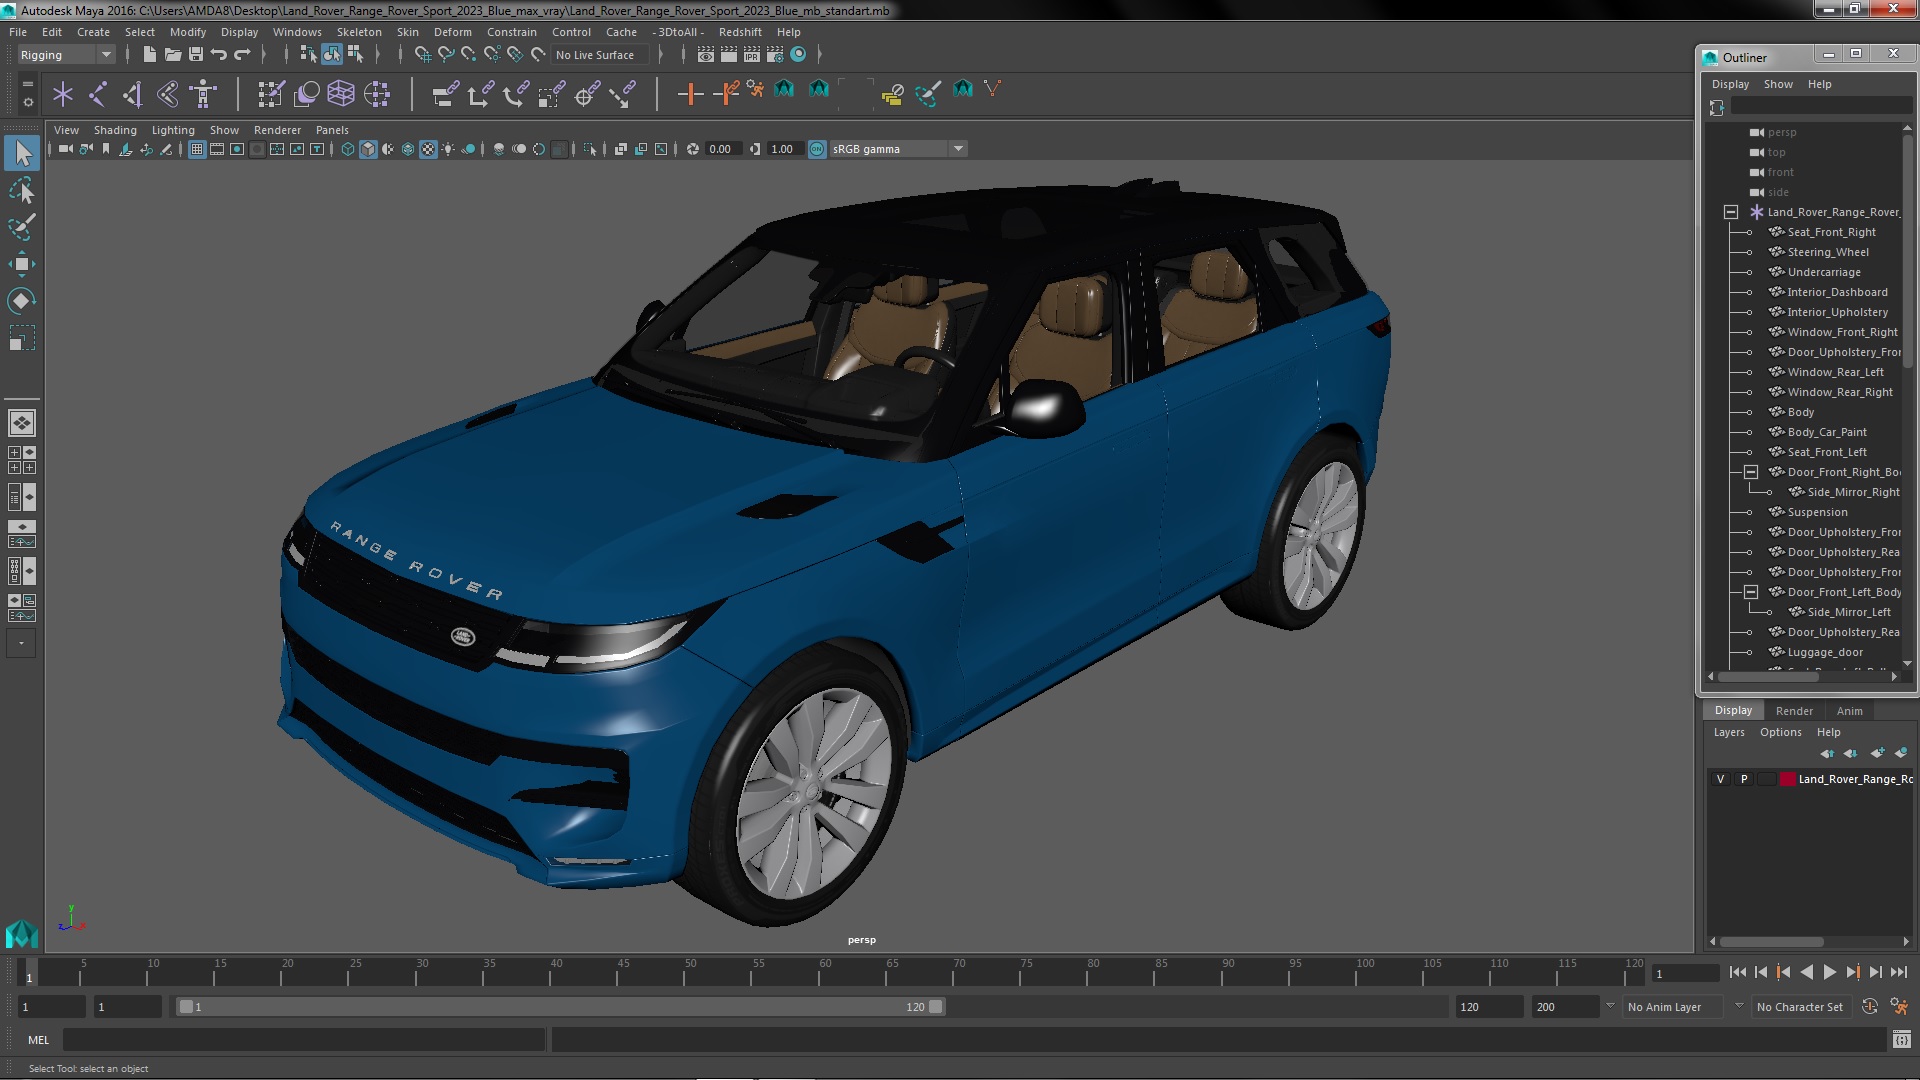Screen dimensions: 1920x1080
Task: Toggle use all lights bulb icon
Action: [x=448, y=149]
